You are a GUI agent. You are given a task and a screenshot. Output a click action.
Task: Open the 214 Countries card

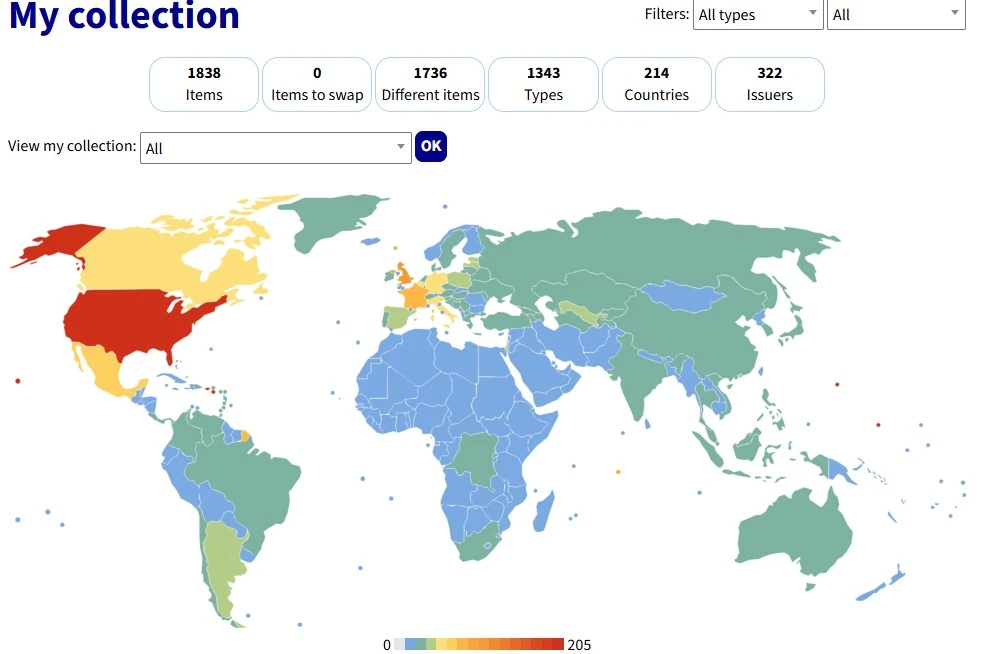(656, 84)
